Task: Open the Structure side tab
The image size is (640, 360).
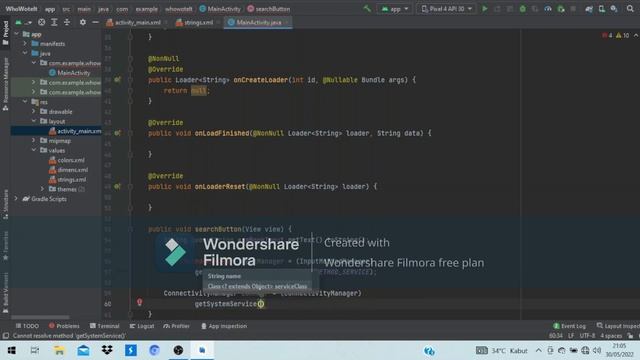Action: pos(5,204)
